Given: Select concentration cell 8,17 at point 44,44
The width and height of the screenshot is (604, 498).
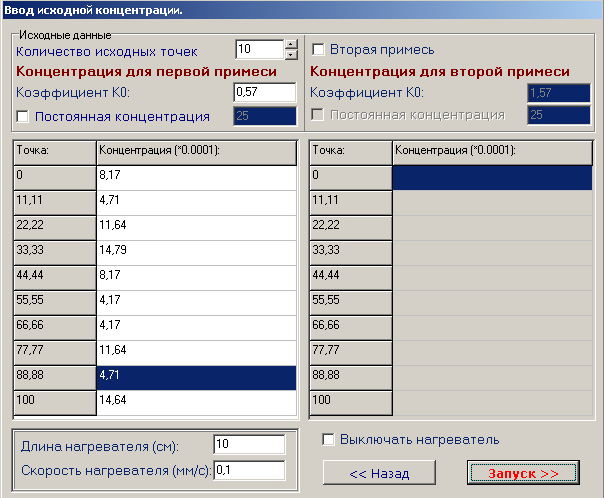Looking at the screenshot, I should 196,278.
